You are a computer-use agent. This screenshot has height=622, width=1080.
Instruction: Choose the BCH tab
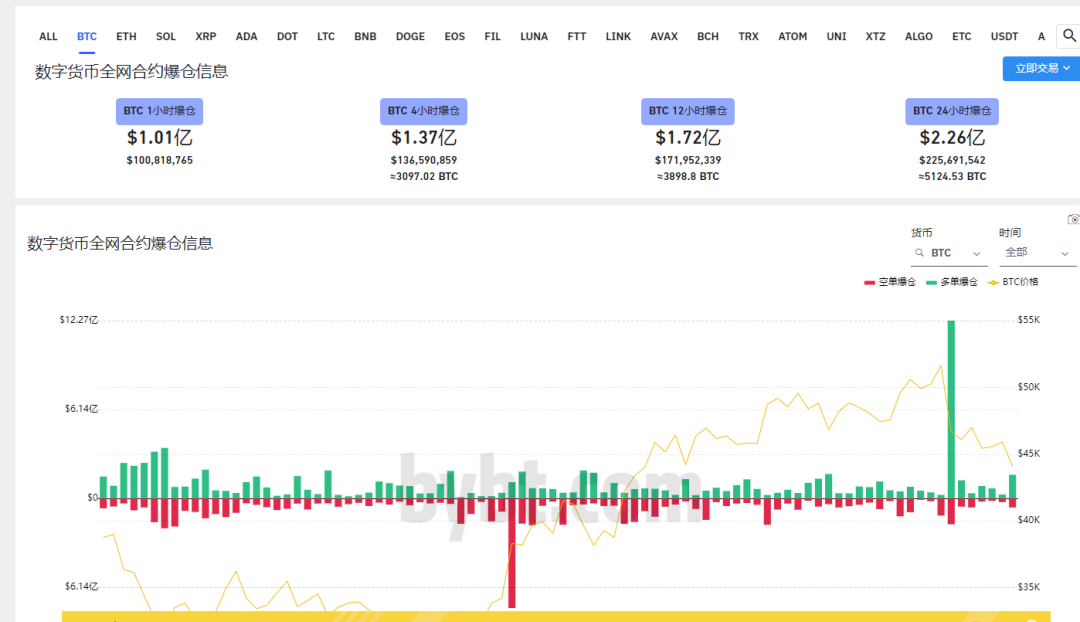tap(707, 37)
